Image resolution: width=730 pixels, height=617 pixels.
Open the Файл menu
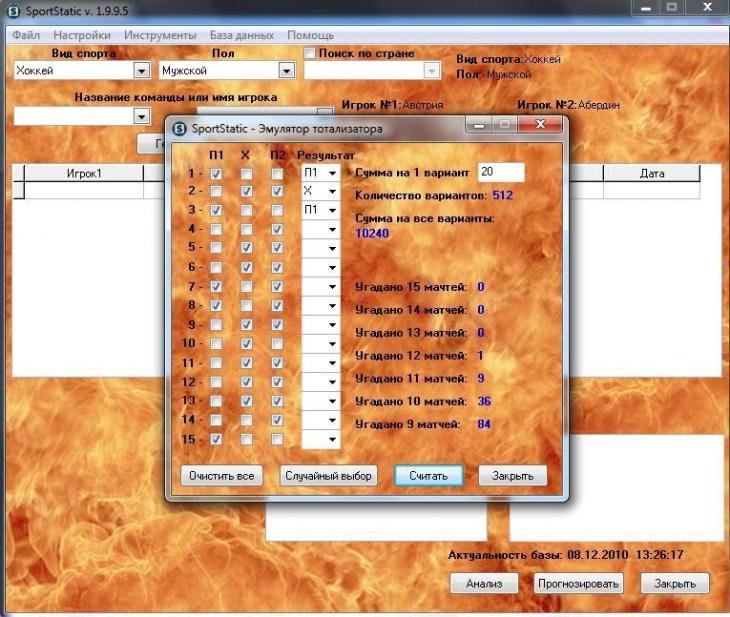click(x=26, y=35)
